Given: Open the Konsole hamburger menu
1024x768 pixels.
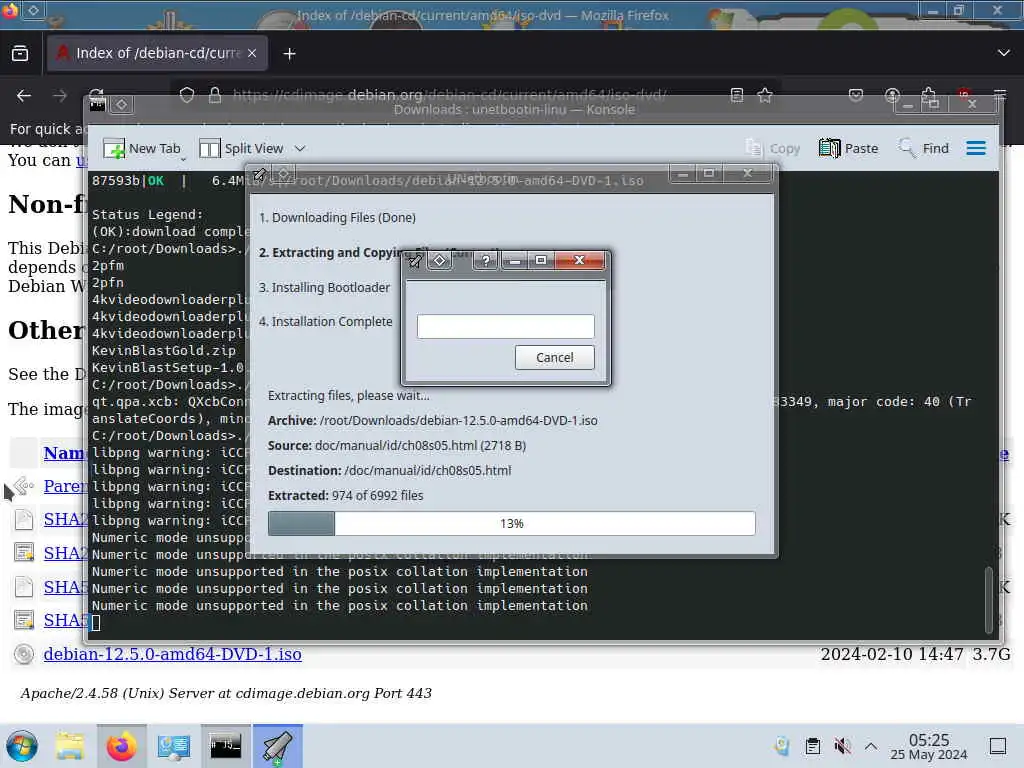Looking at the screenshot, I should tap(976, 148).
